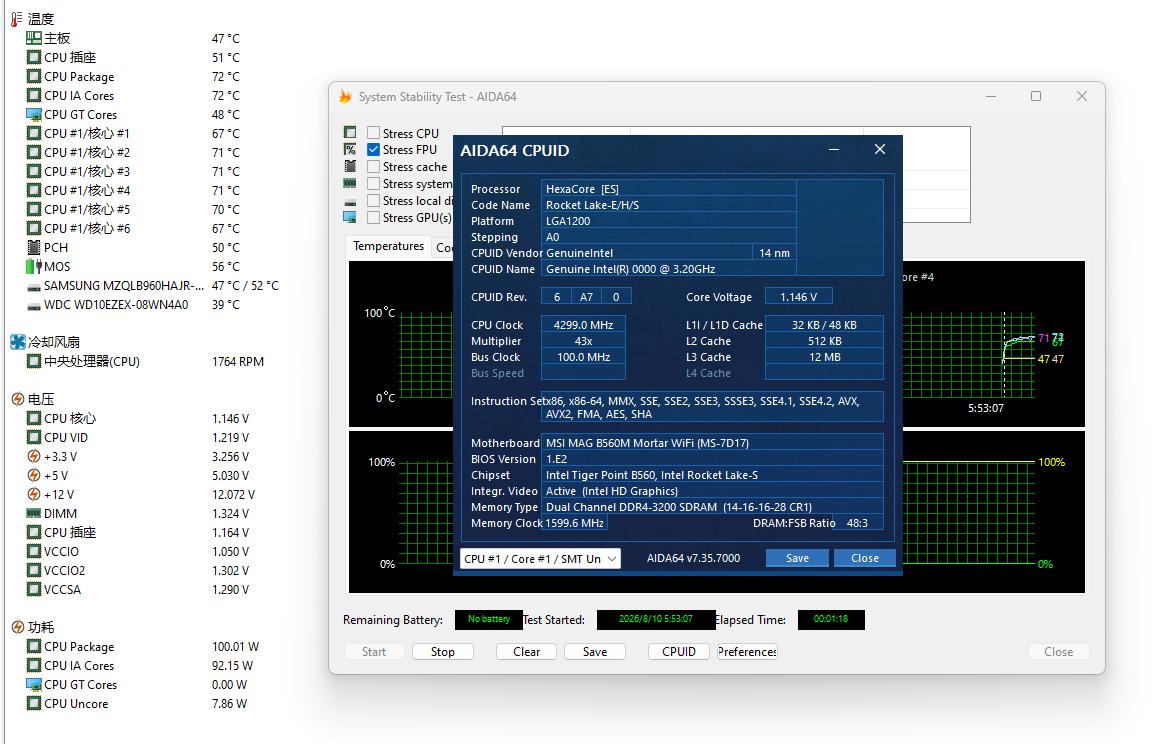The height and width of the screenshot is (744, 1154).
Task: Click the +12 V voltage icon
Action: click(x=34, y=495)
